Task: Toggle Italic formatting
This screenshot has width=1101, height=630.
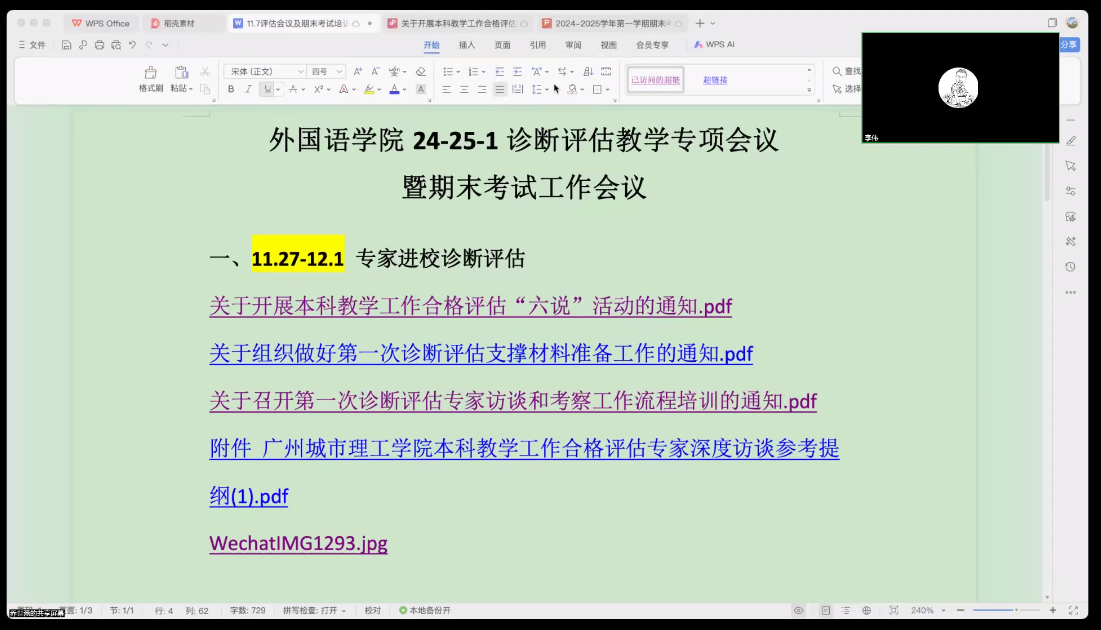Action: (x=248, y=89)
